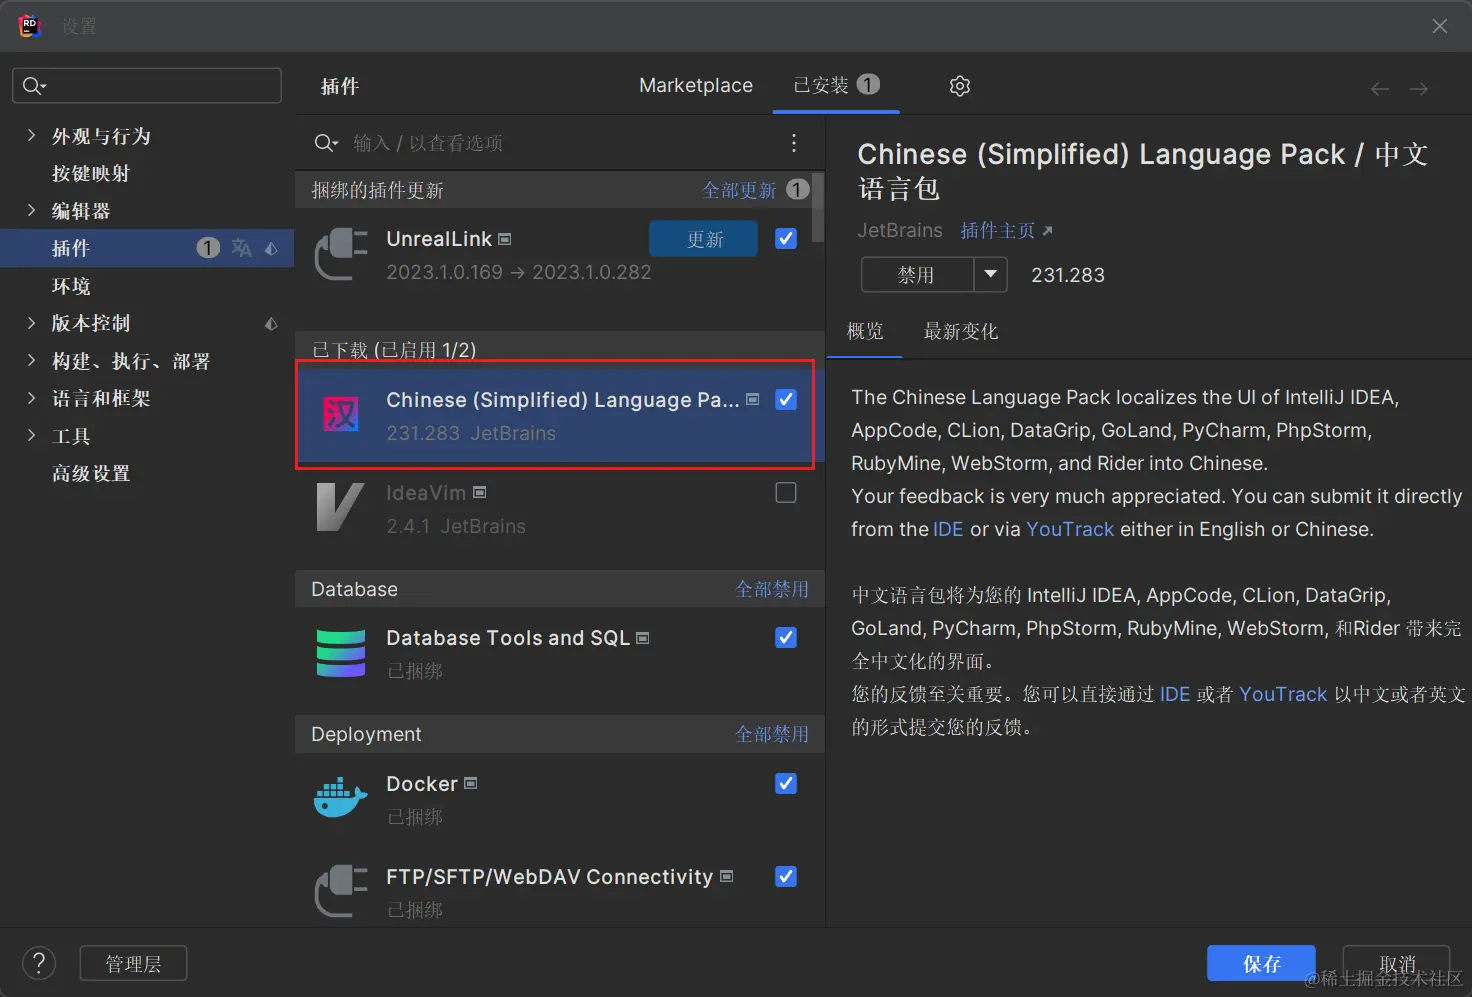
Task: Click the FTP/SFTP/WebDAV plug icon
Action: point(341,891)
